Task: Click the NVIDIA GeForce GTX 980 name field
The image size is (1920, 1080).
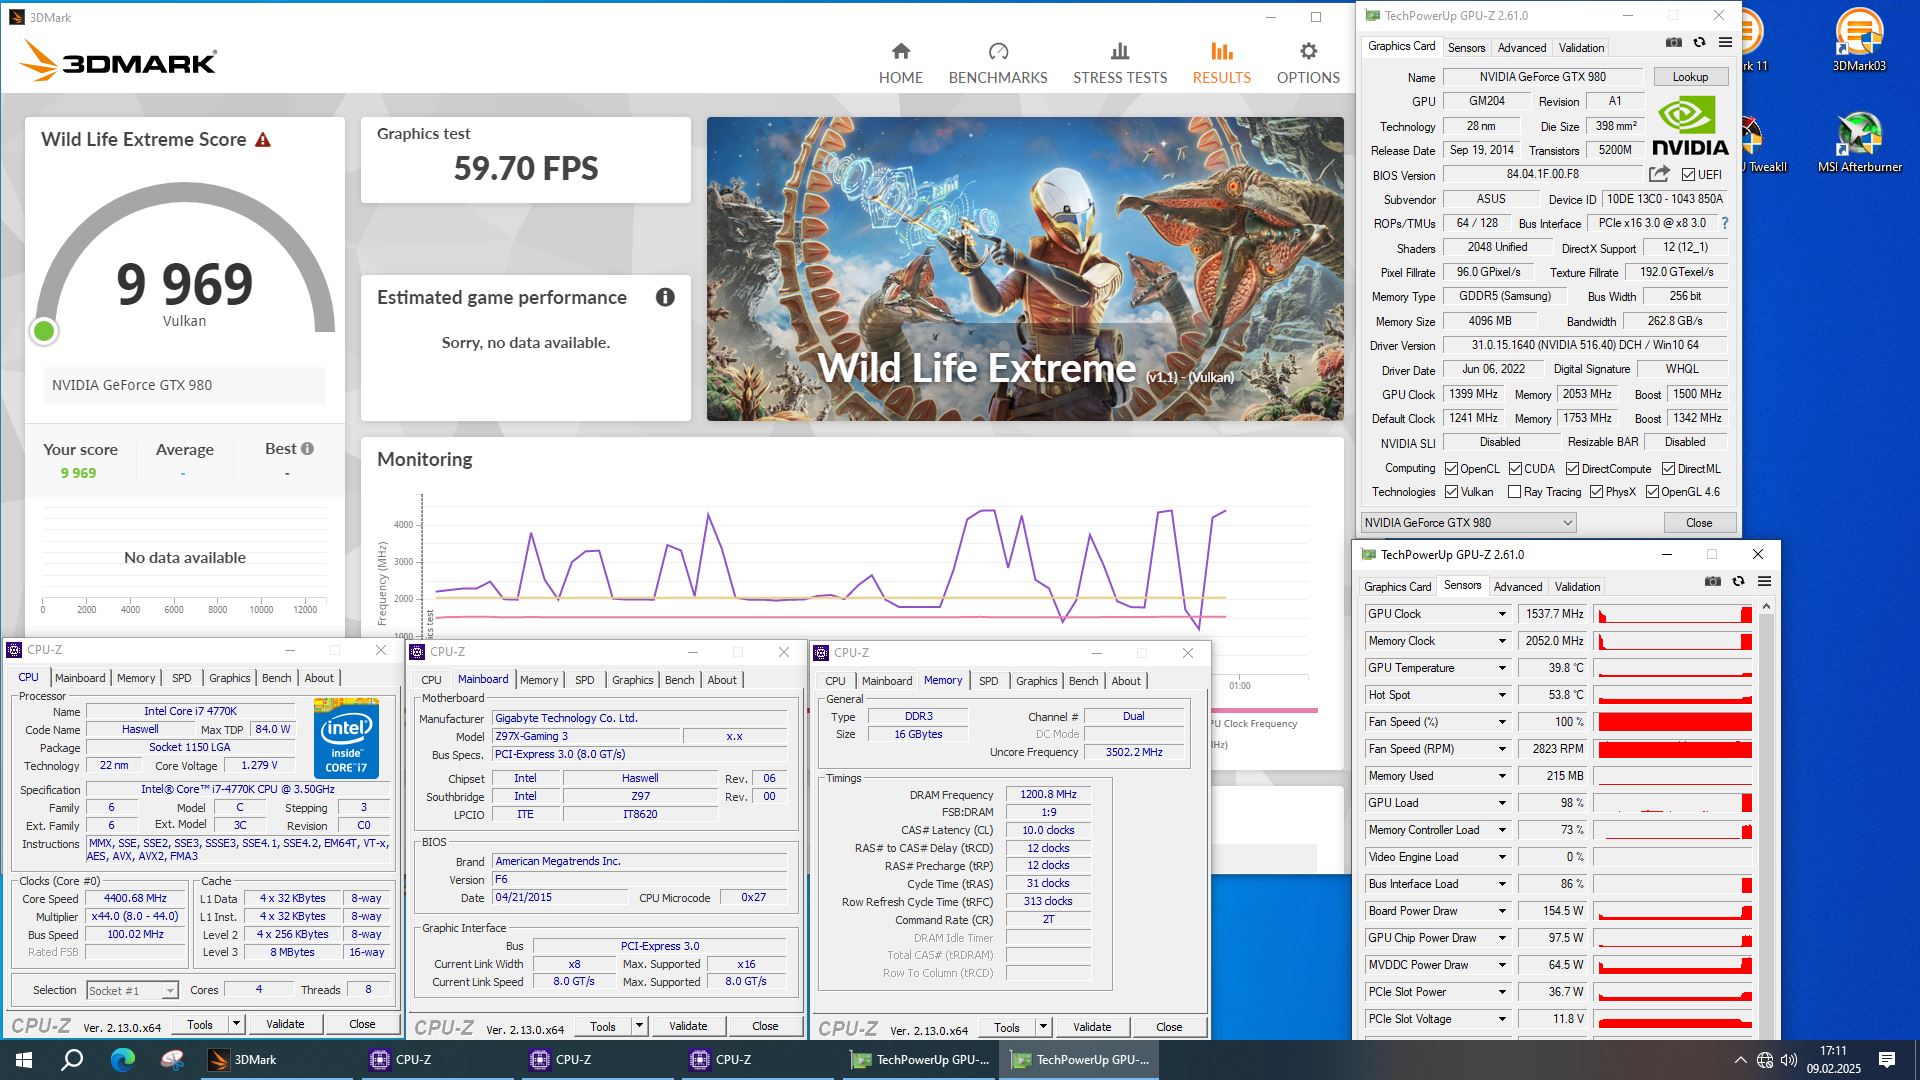Action: coord(1542,77)
